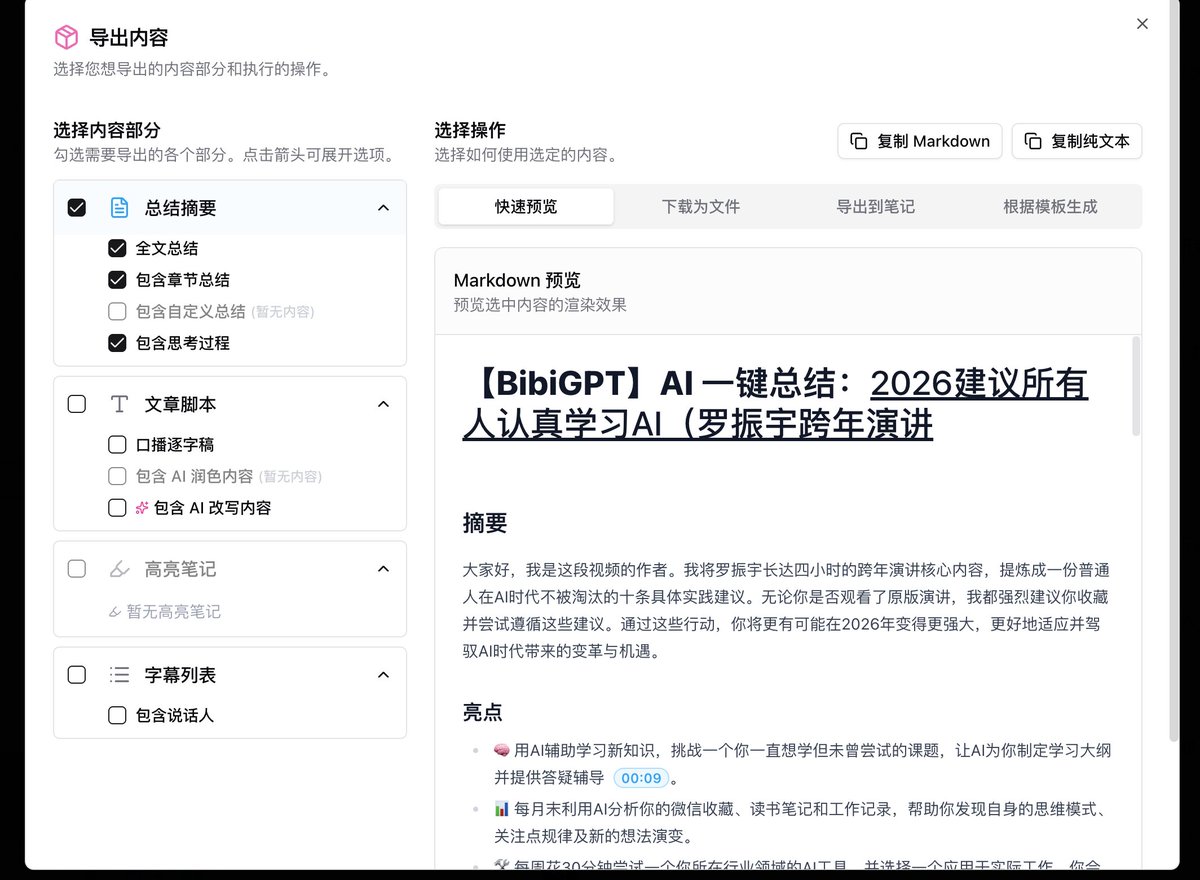Collapse the 总结摘要 section chevron
The image size is (1200, 880).
point(383,208)
